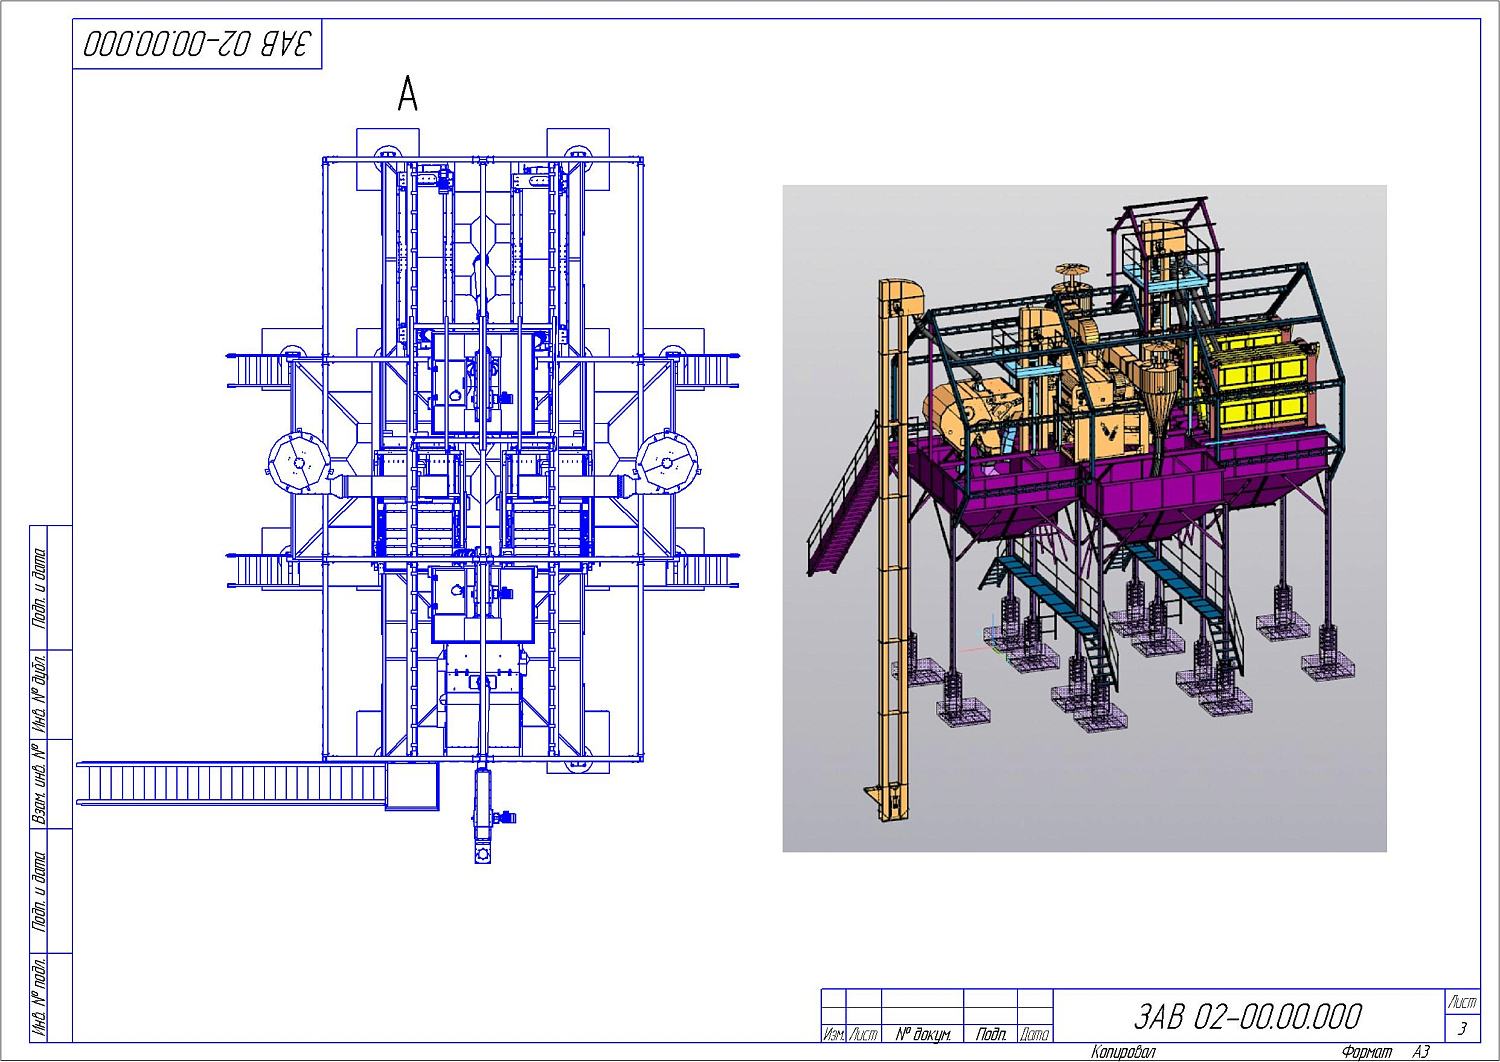Screen dimensions: 1500x1062
Task: Click the long horizontal stairway at plan bottom-left
Action: pos(230,782)
